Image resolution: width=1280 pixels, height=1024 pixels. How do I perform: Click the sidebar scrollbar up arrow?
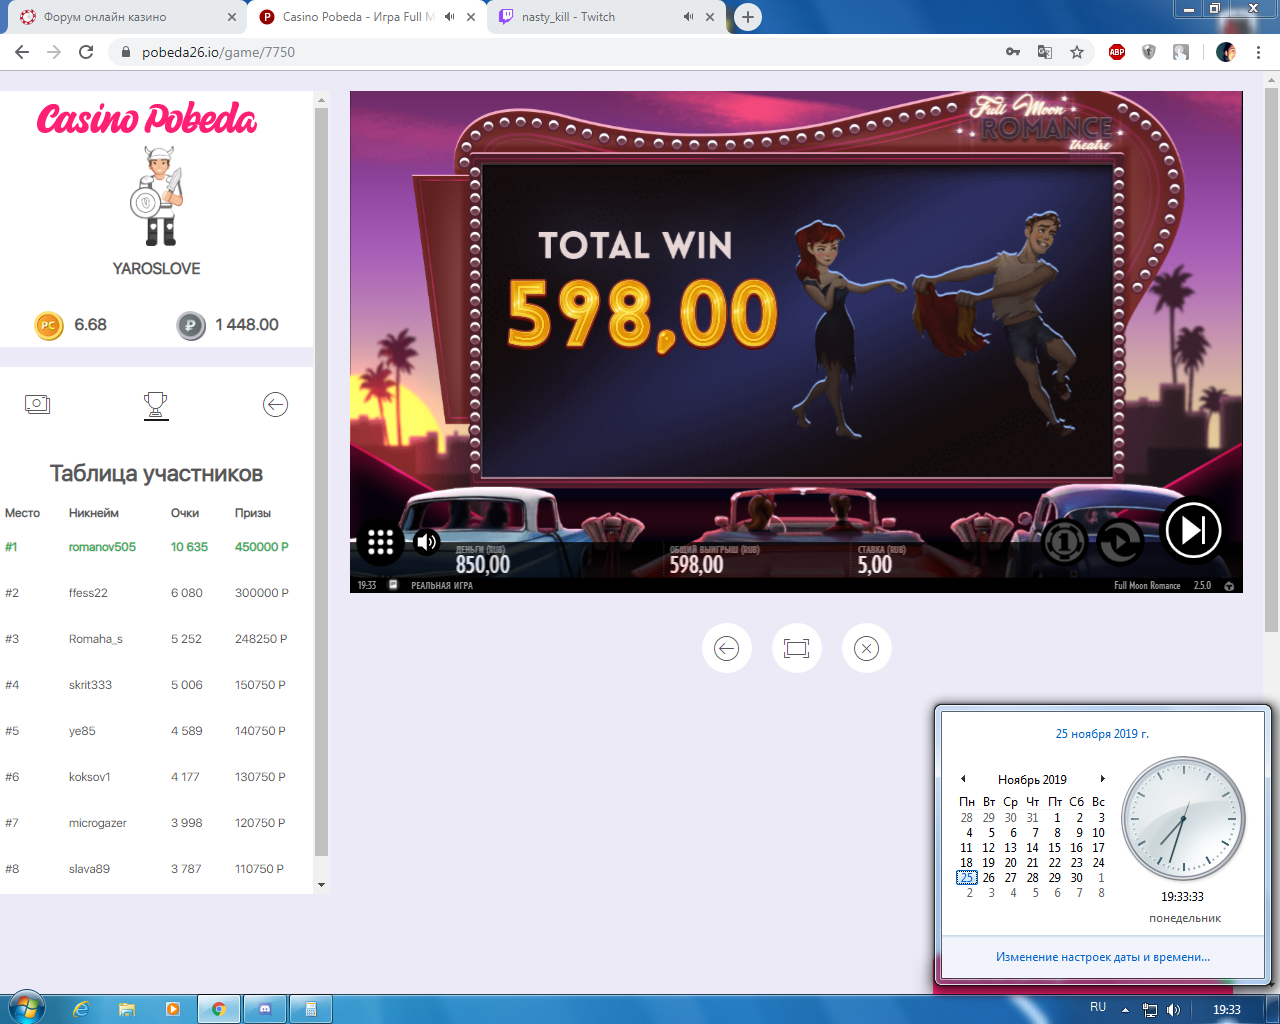321,99
